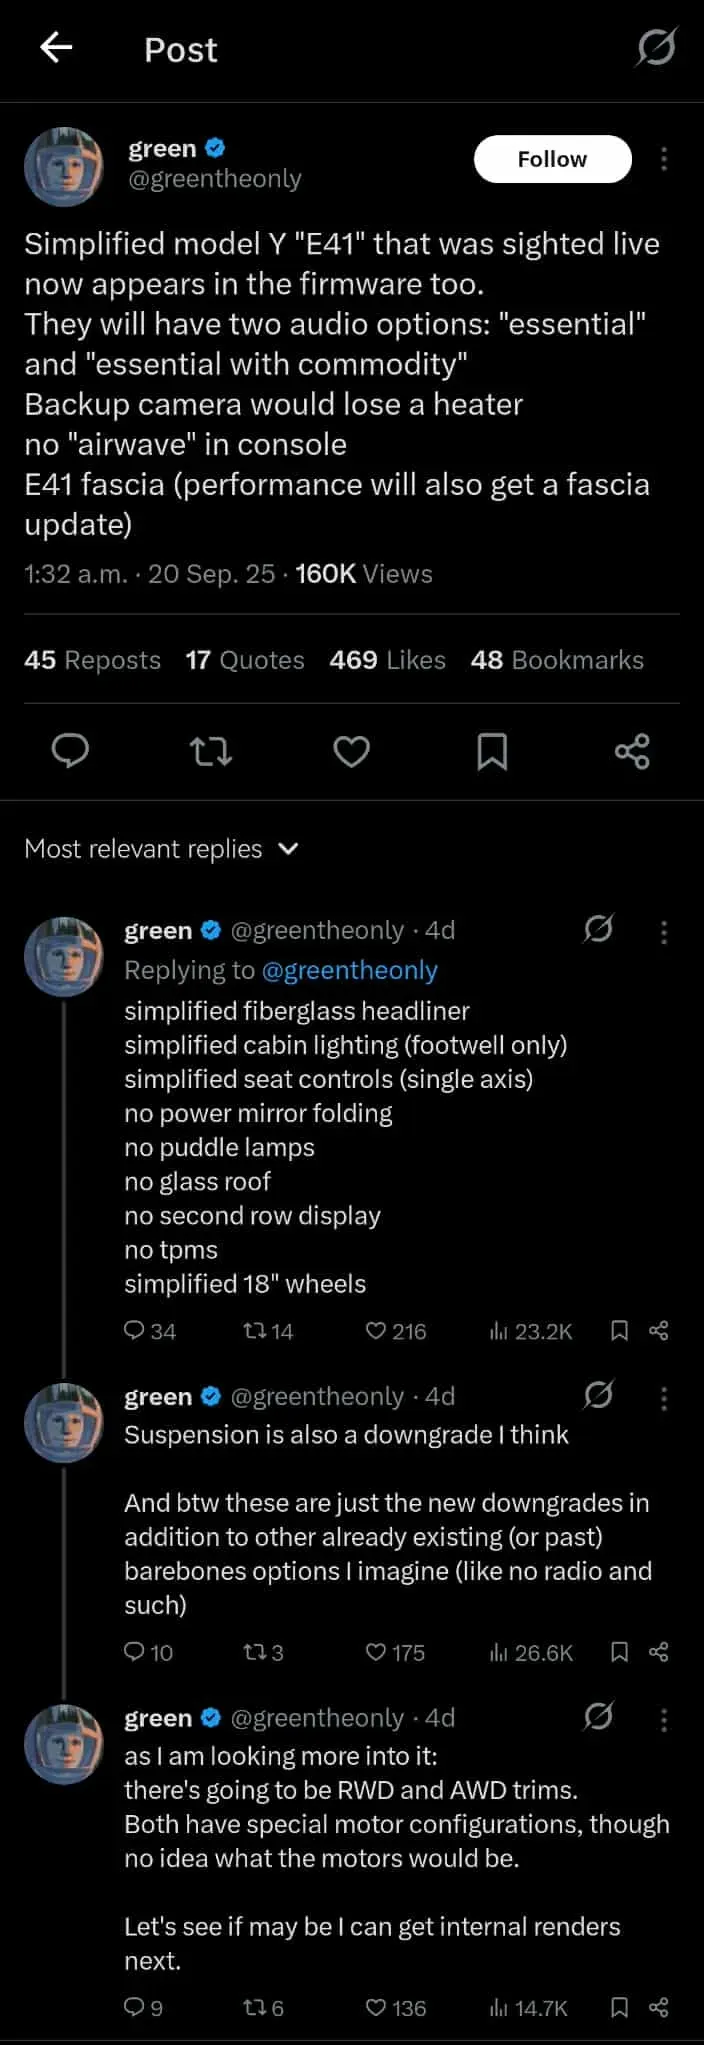Open green's profile avatar on main post

[x=64, y=166]
